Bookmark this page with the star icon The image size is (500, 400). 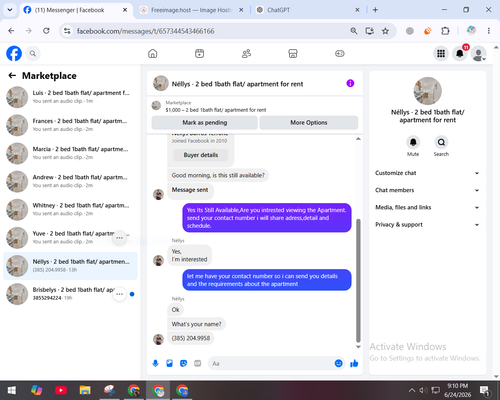[x=385, y=31]
